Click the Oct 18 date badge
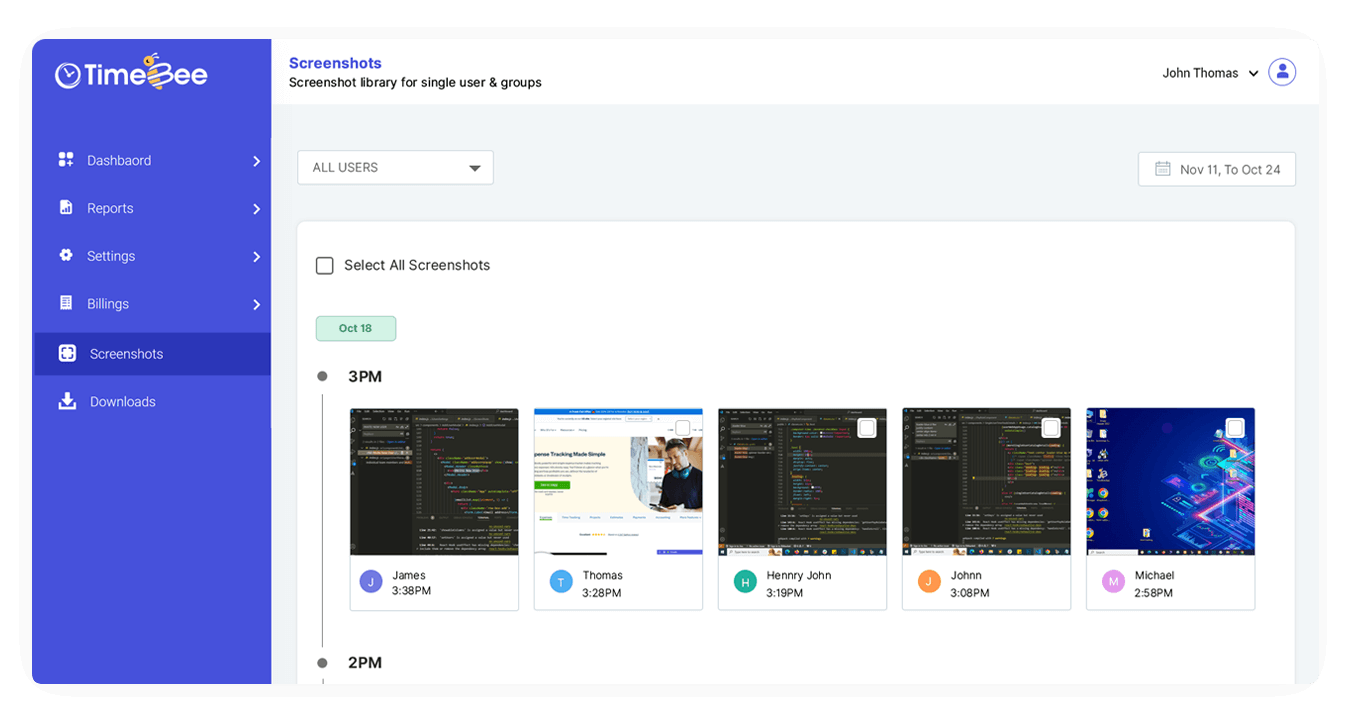 [356, 328]
